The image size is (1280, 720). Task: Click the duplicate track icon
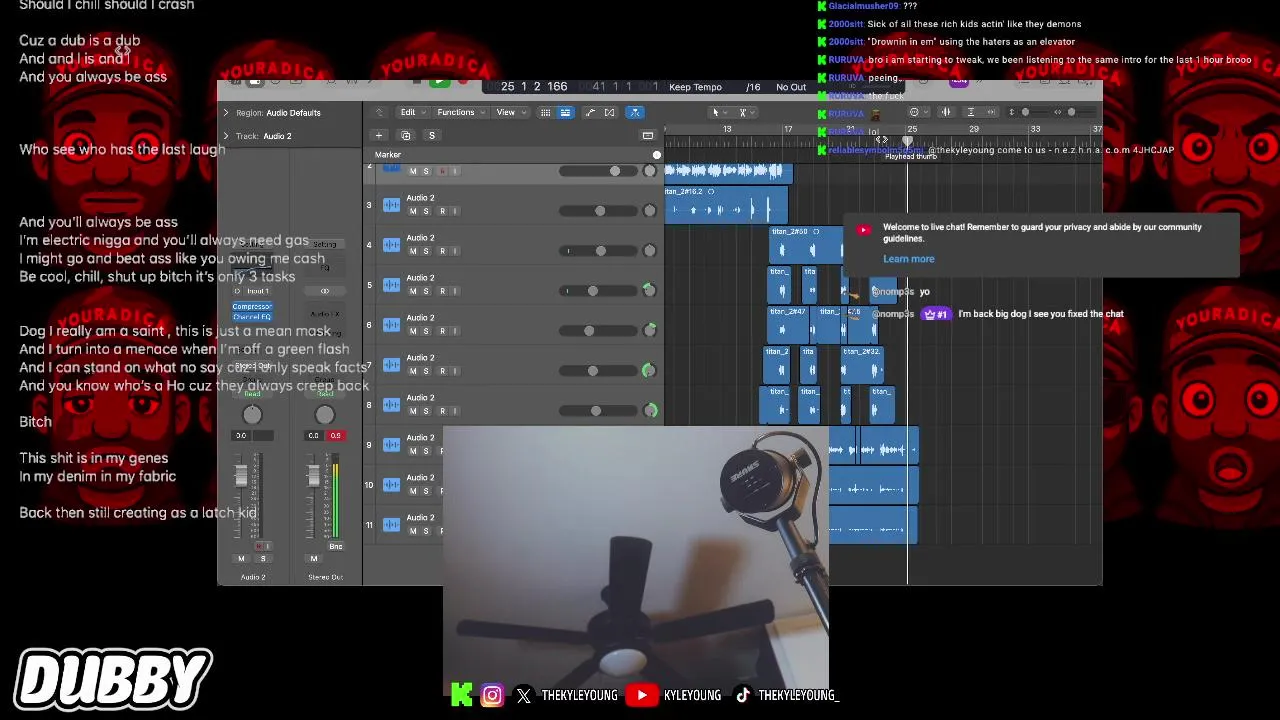coord(405,135)
